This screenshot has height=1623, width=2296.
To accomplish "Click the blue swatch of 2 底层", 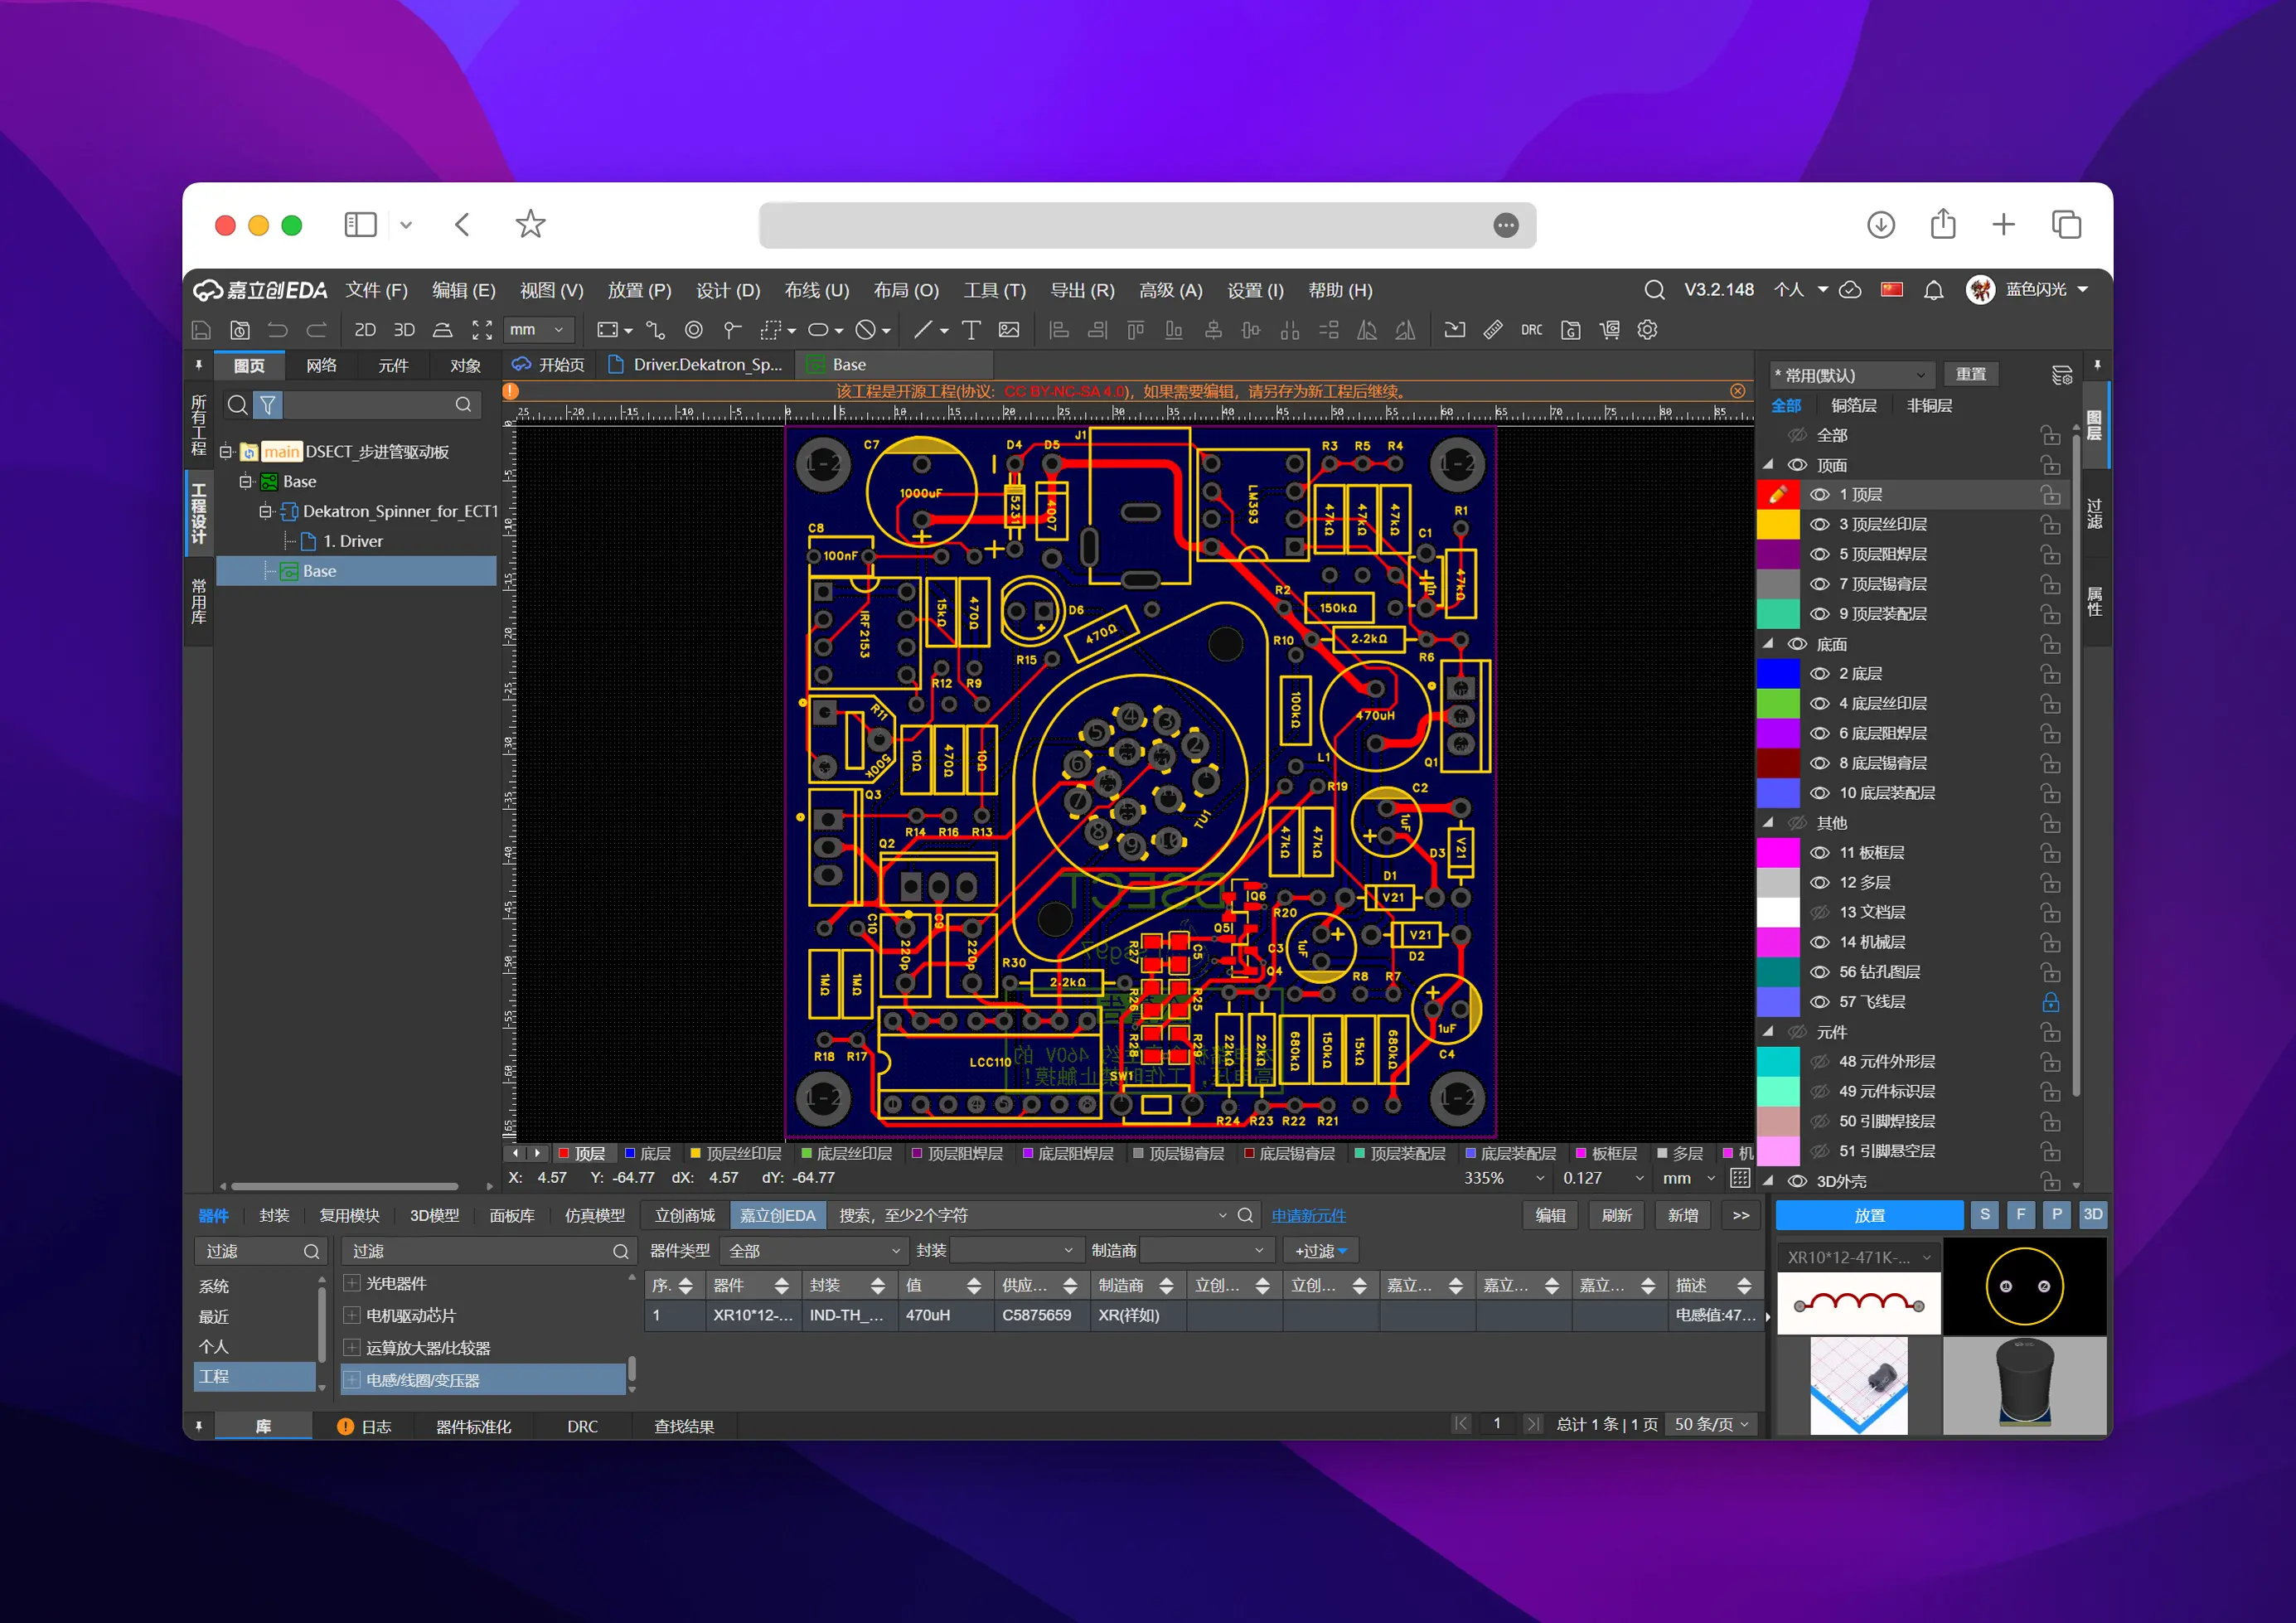I will point(1778,674).
